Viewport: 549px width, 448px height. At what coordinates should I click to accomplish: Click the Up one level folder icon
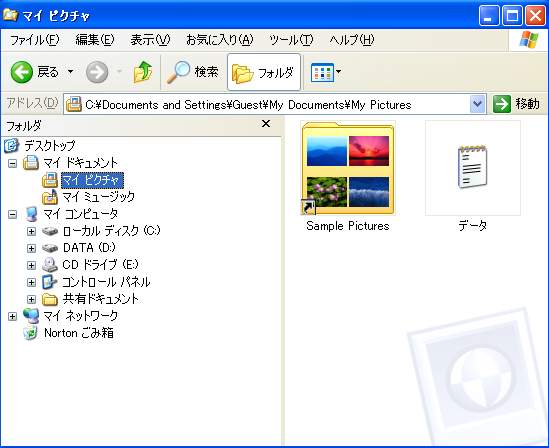[143, 72]
